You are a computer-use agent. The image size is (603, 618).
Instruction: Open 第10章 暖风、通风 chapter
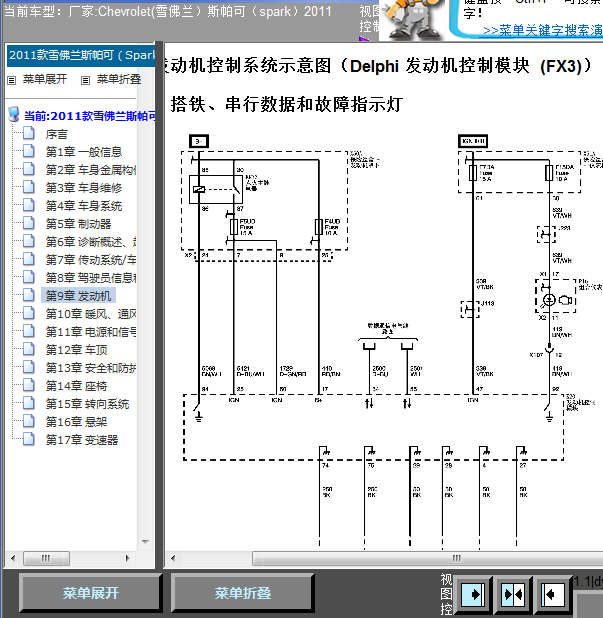click(x=91, y=314)
